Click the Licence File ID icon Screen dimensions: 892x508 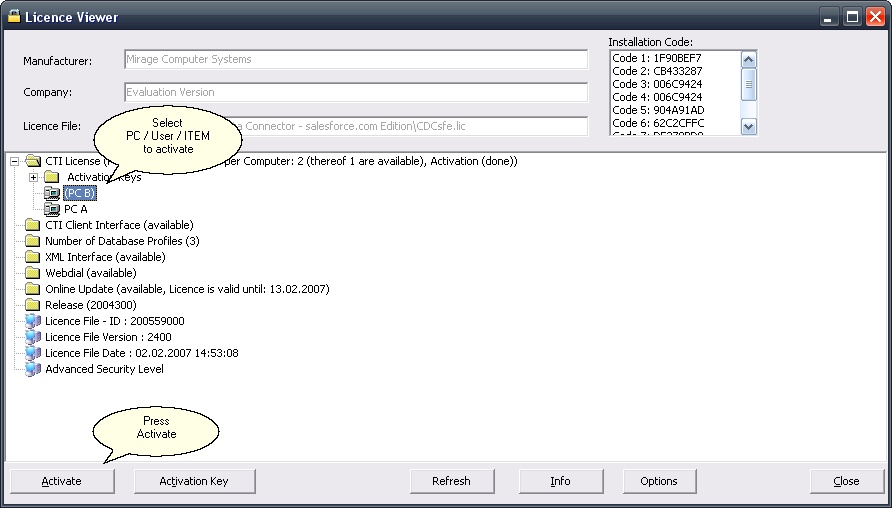tap(33, 321)
